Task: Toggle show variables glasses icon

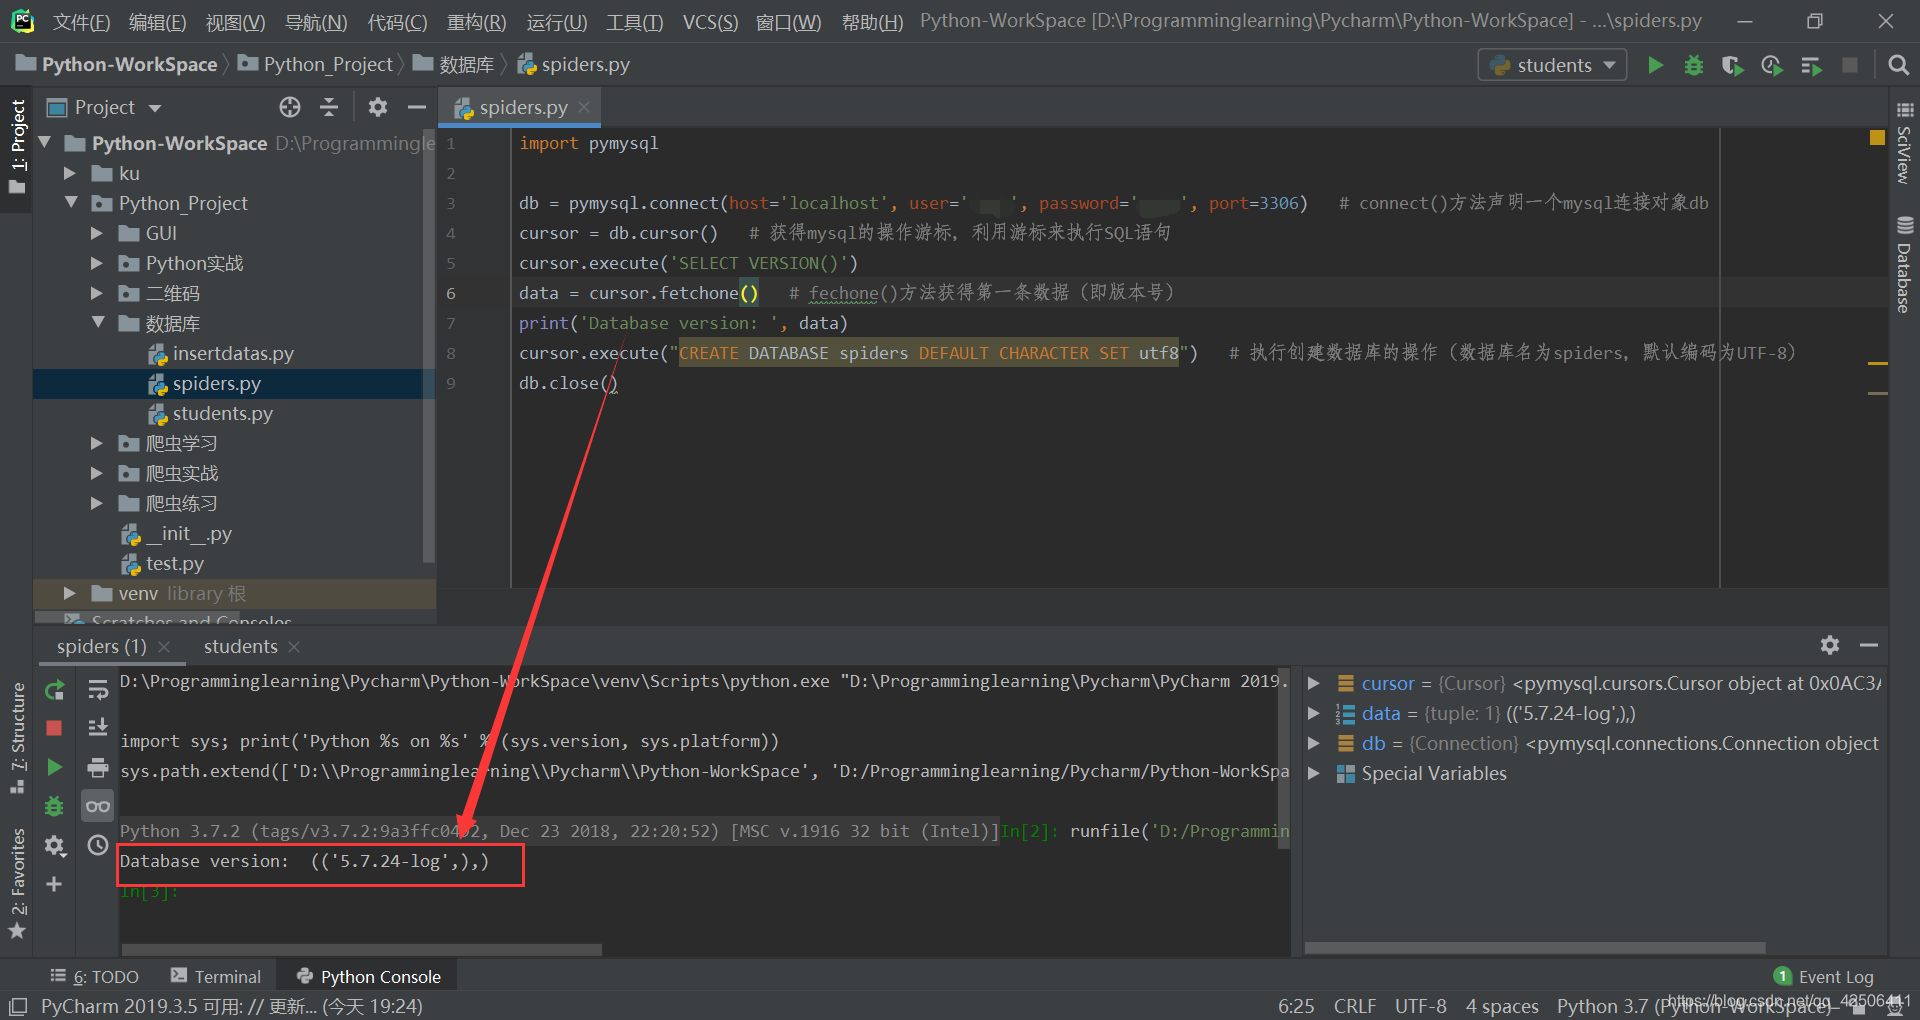Action: coord(98,806)
